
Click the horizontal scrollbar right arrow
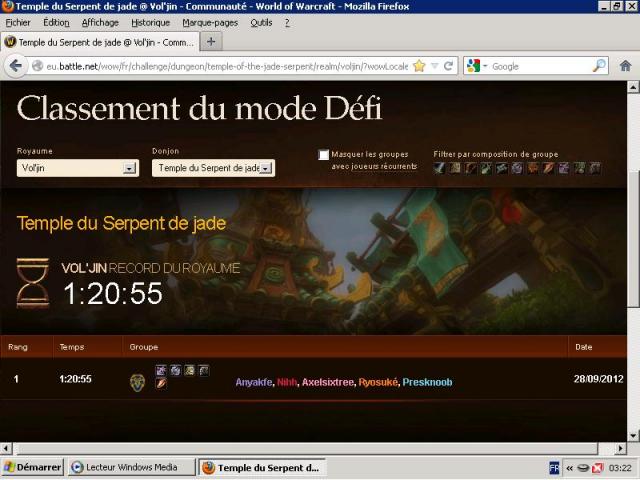point(620,448)
